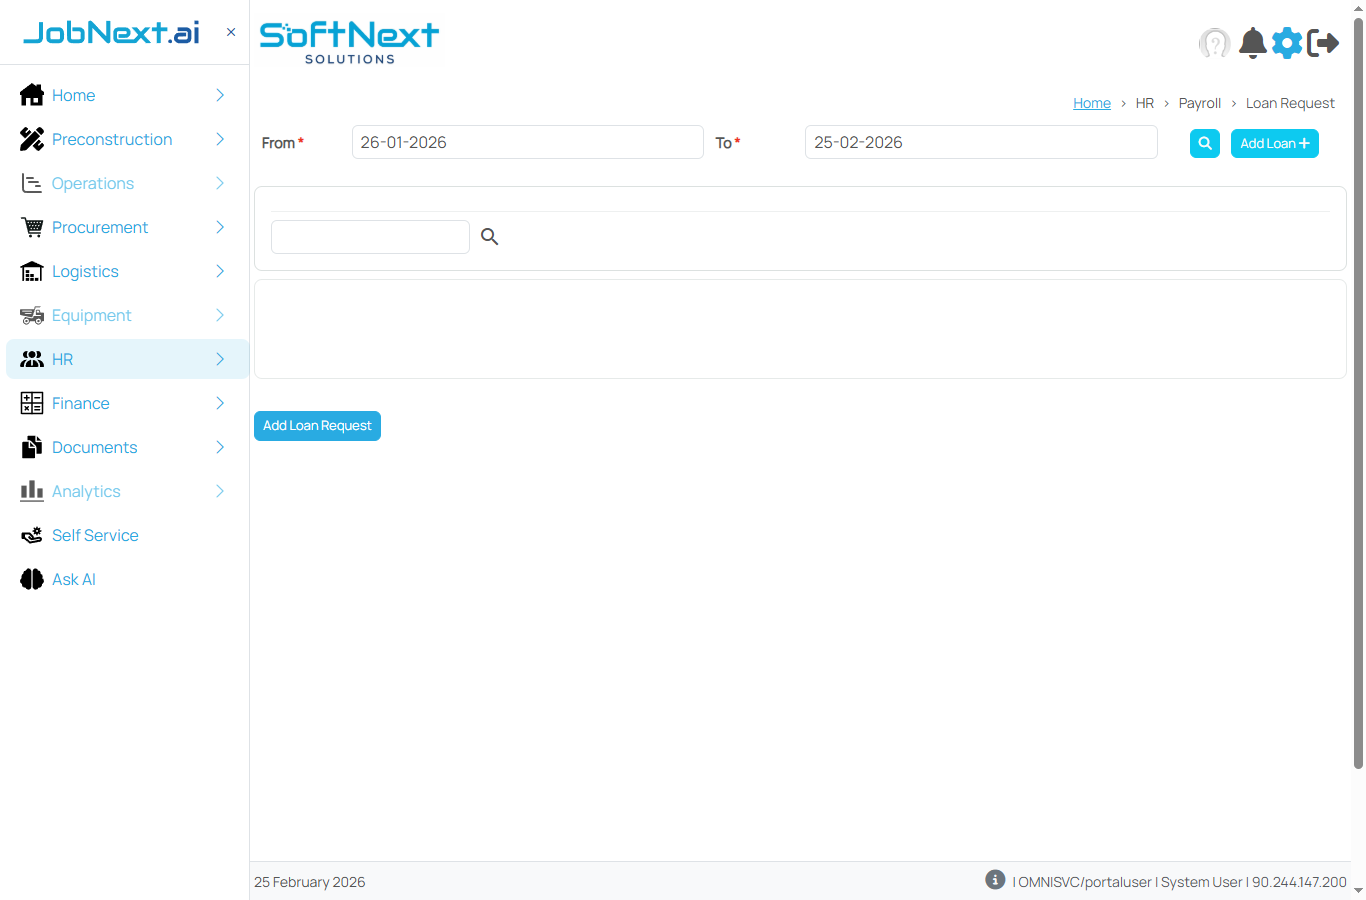Go to Home via the breadcrumb link
This screenshot has height=900, width=1366.
click(1091, 103)
